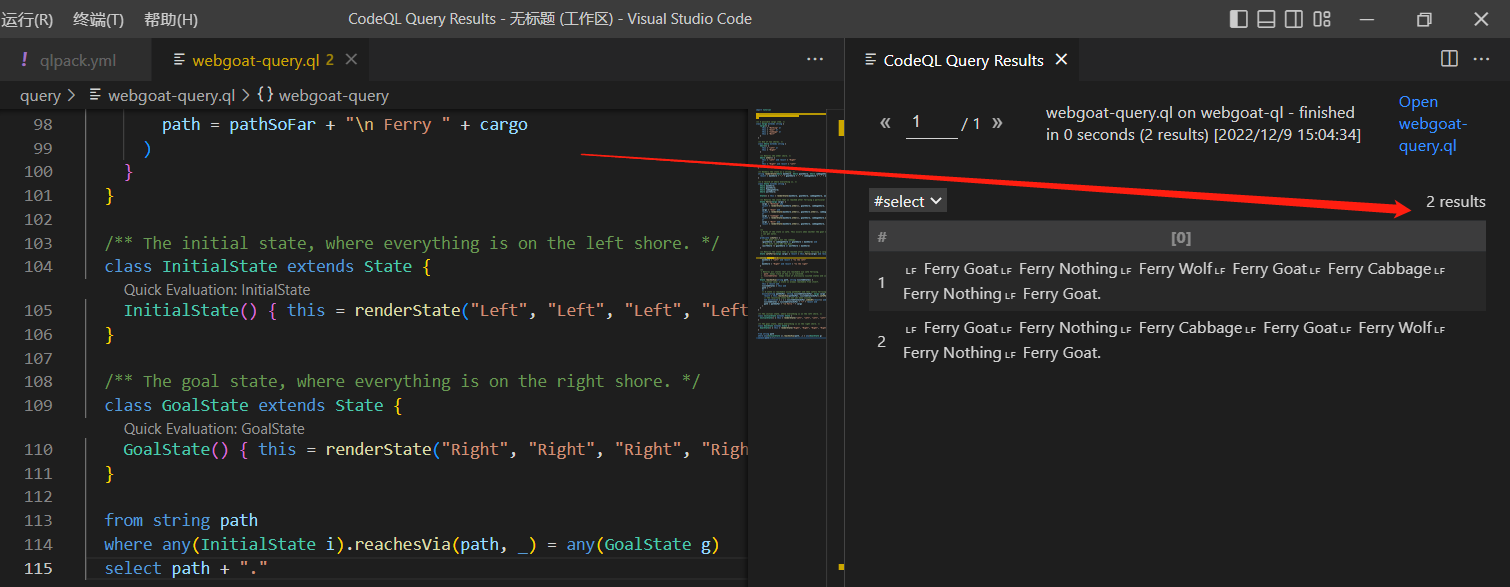Click the results page number field
The height and width of the screenshot is (587, 1510).
(x=931, y=123)
